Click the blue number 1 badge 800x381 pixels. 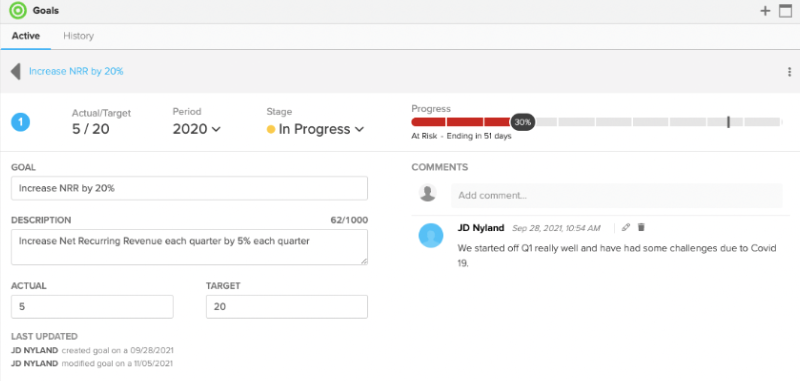tap(20, 122)
